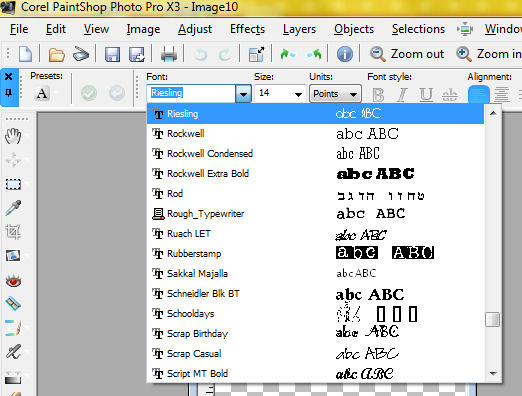Image resolution: width=522 pixels, height=396 pixels.
Task: Choose the Scrap Casual font
Action: [x=316, y=354]
